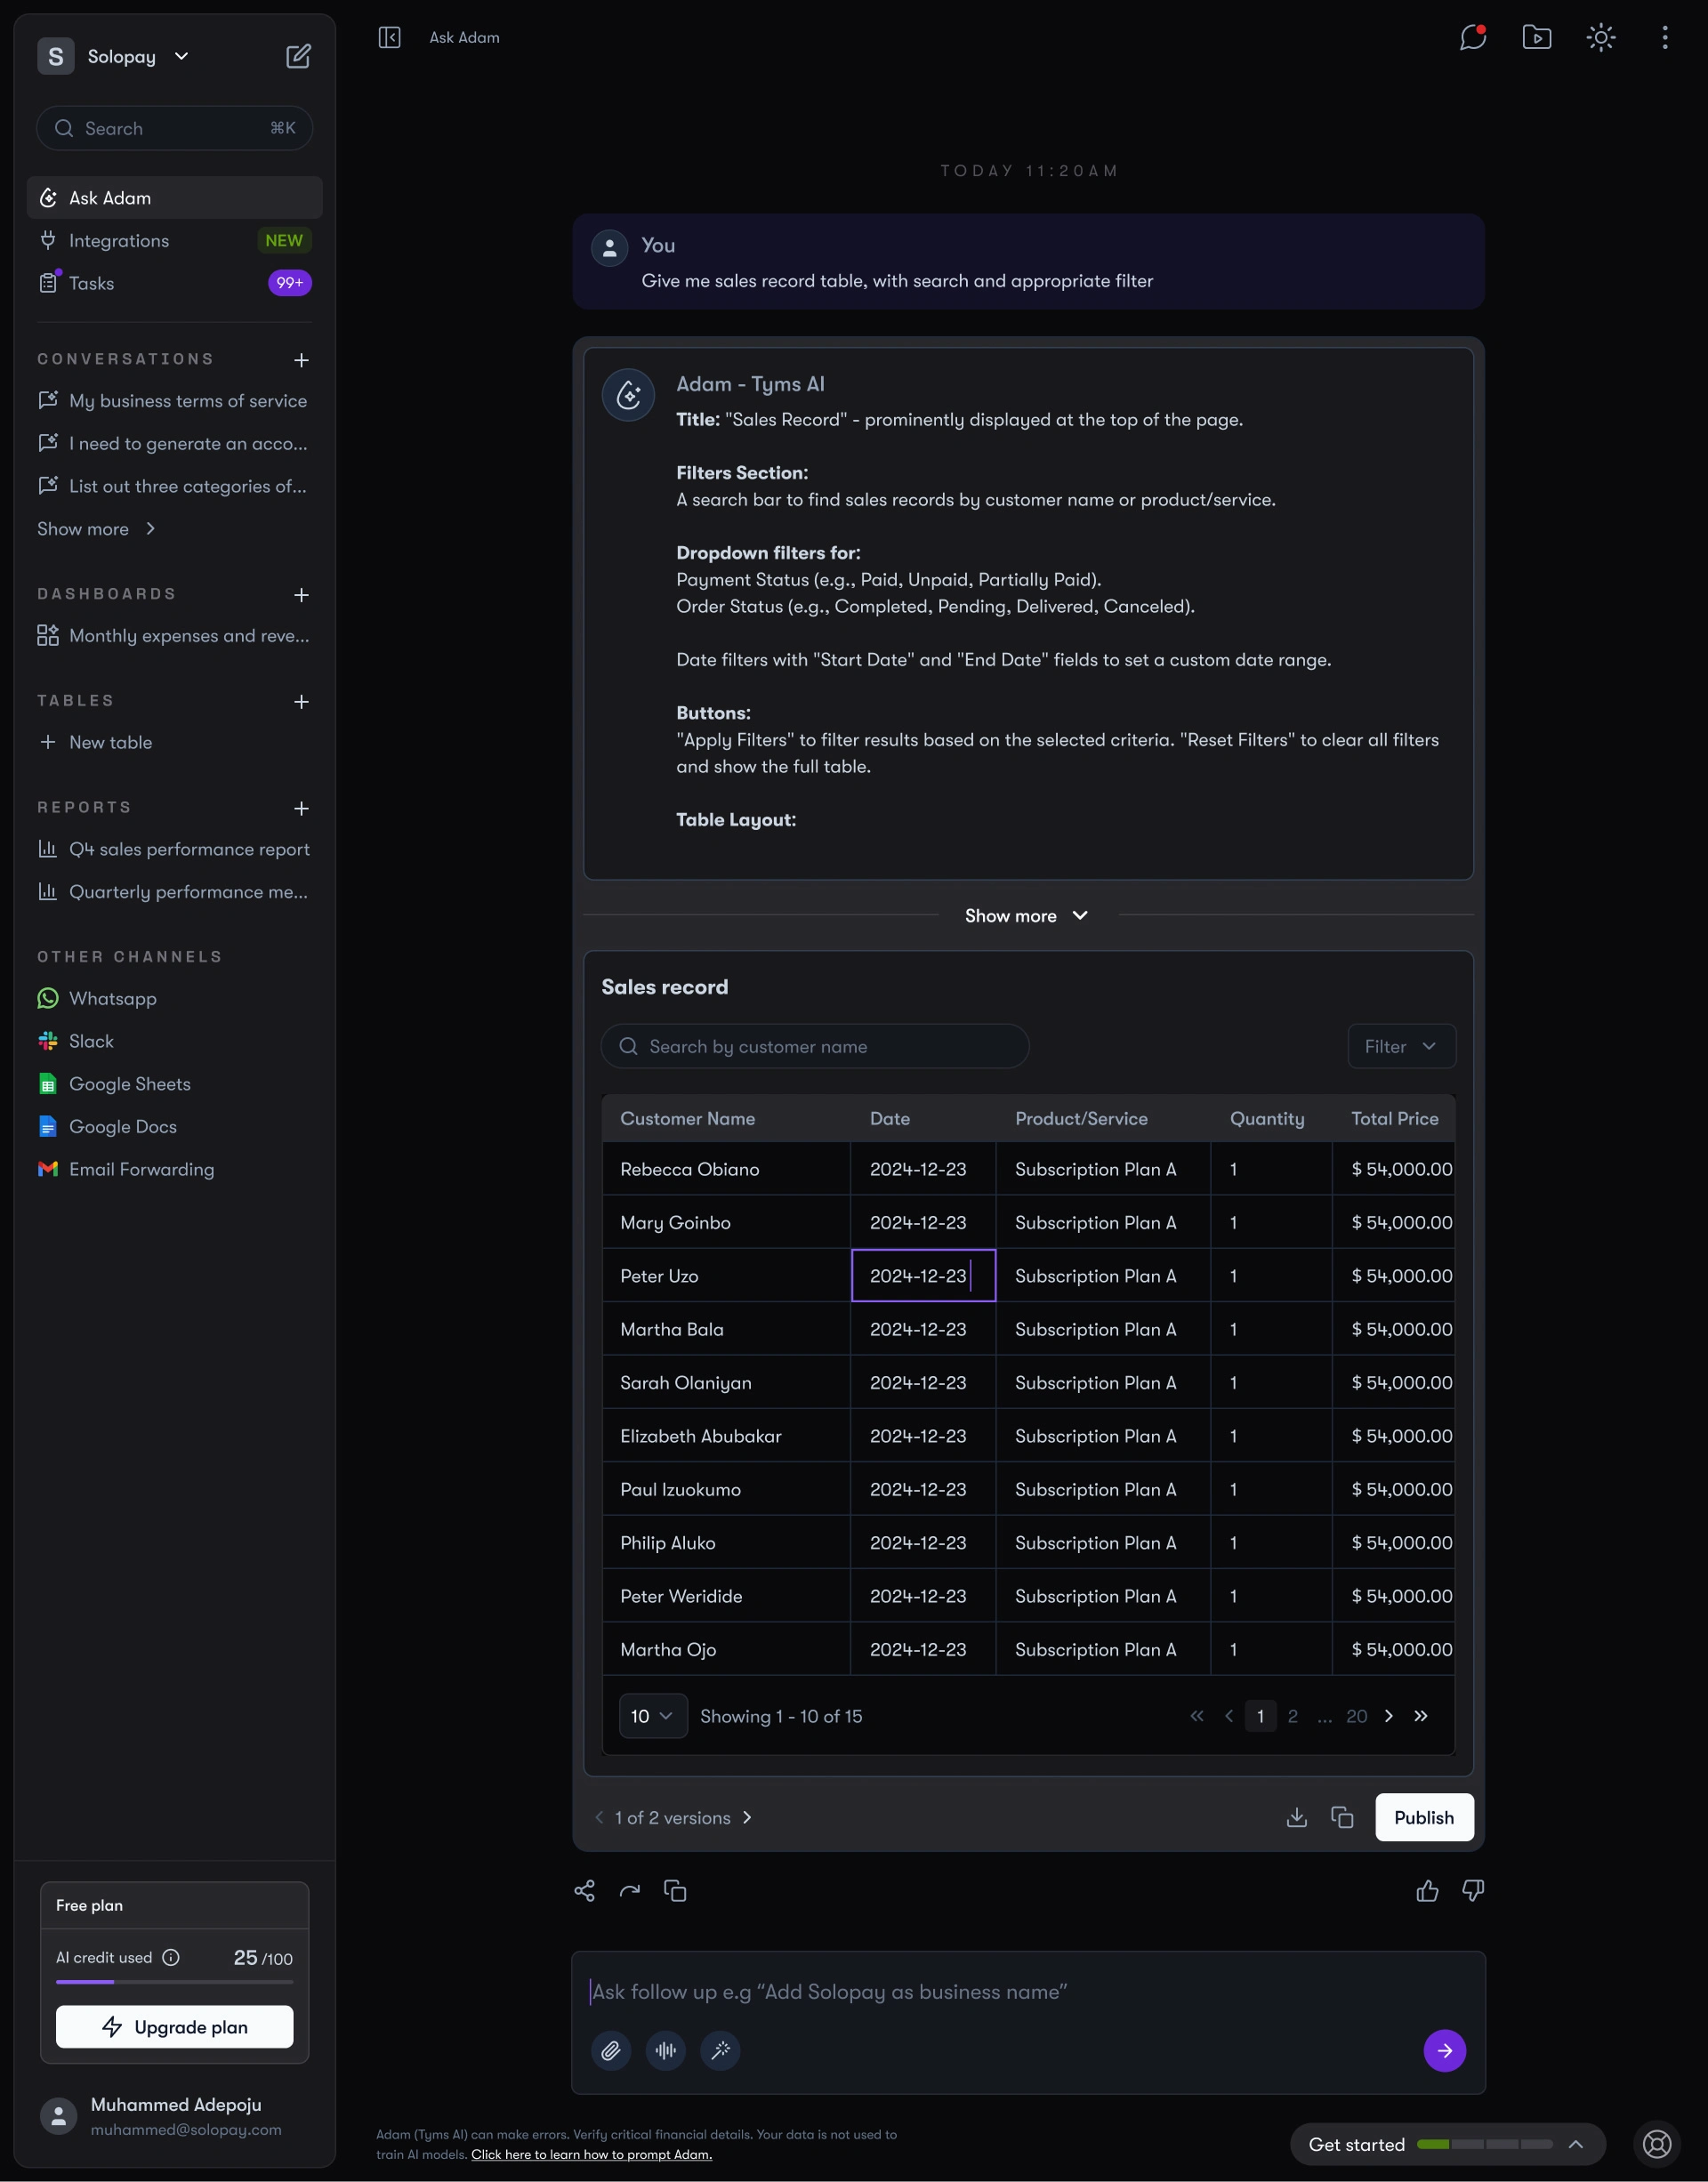Open the rows-per-page 10 dropdown
The height and width of the screenshot is (2182, 1708).
click(652, 1716)
